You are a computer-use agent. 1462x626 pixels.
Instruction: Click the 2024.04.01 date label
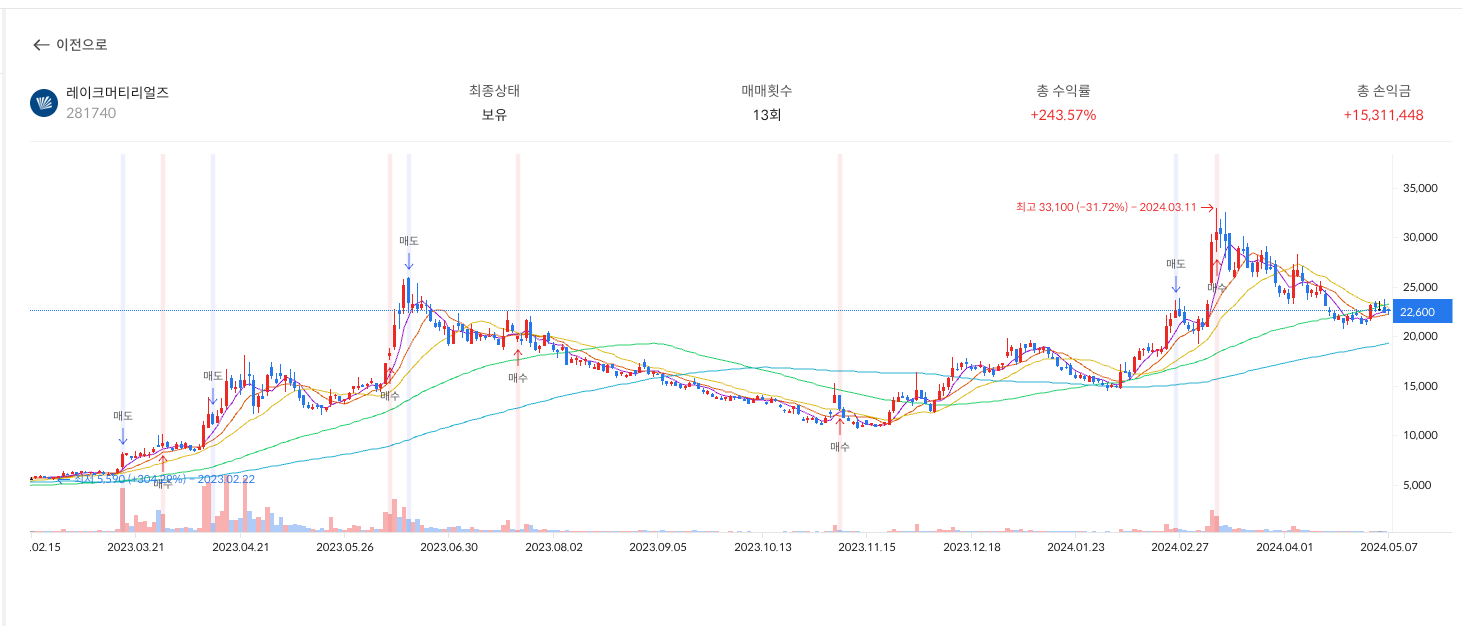tap(1285, 547)
